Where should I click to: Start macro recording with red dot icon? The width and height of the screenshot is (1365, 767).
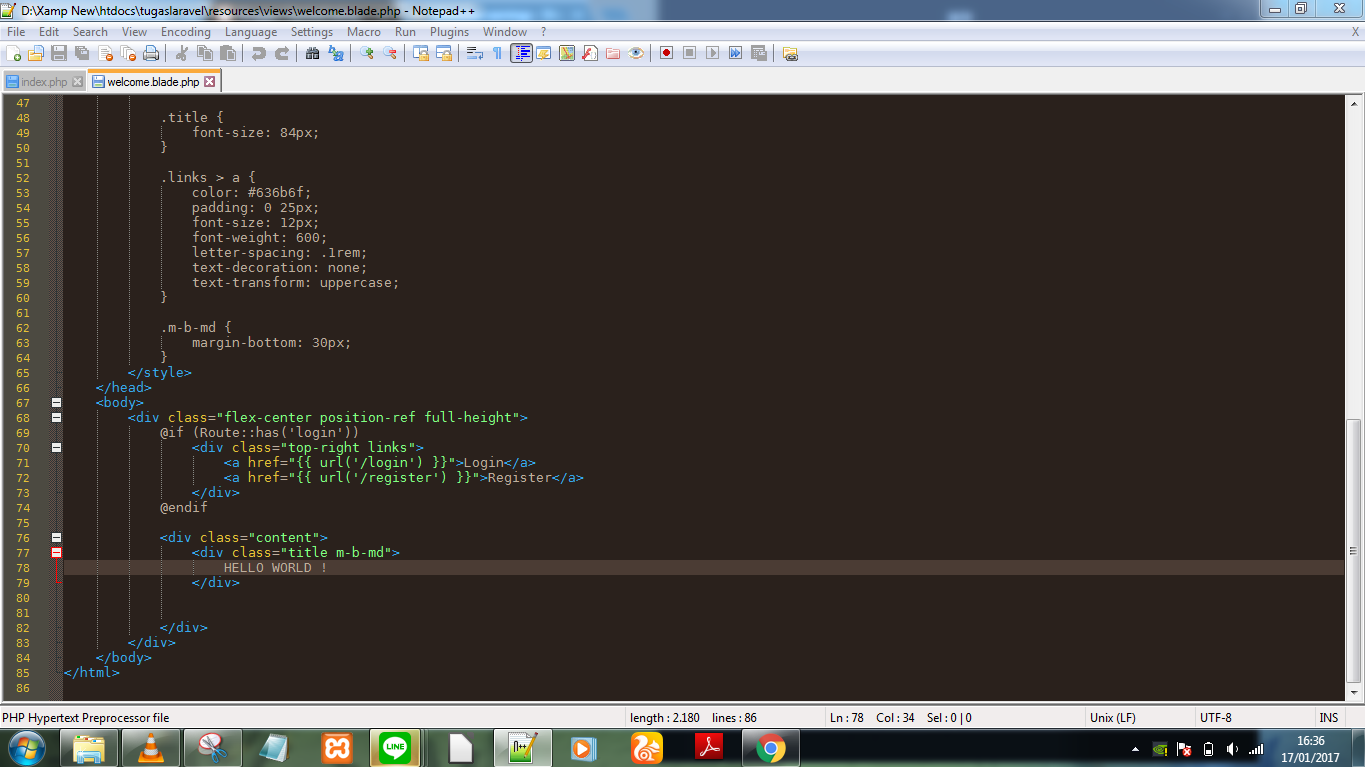click(x=667, y=53)
